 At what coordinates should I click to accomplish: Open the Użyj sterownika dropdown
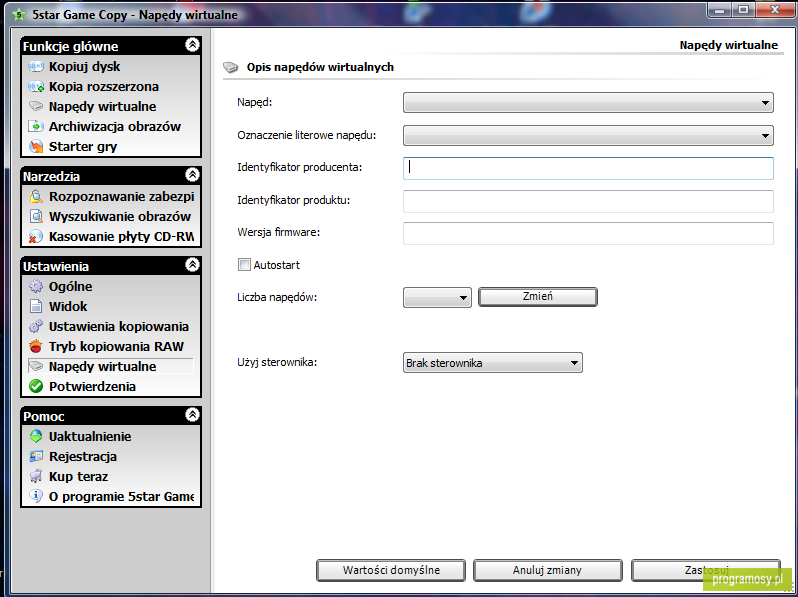pos(493,363)
